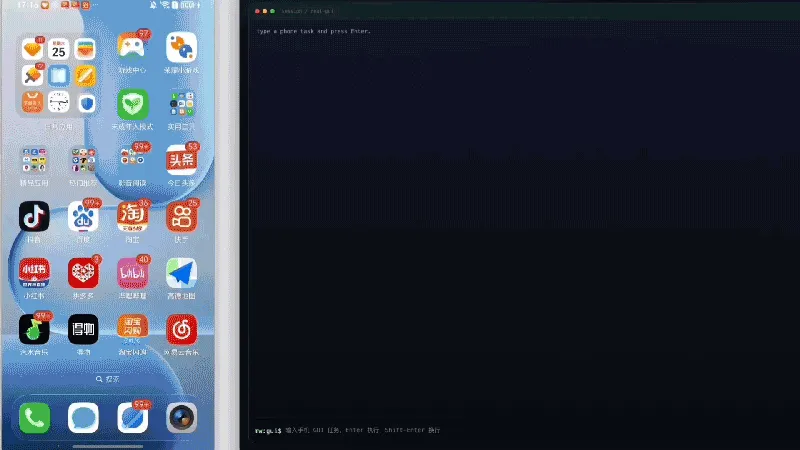Open the green shield leaf app
The width and height of the screenshot is (800, 450).
click(132, 104)
